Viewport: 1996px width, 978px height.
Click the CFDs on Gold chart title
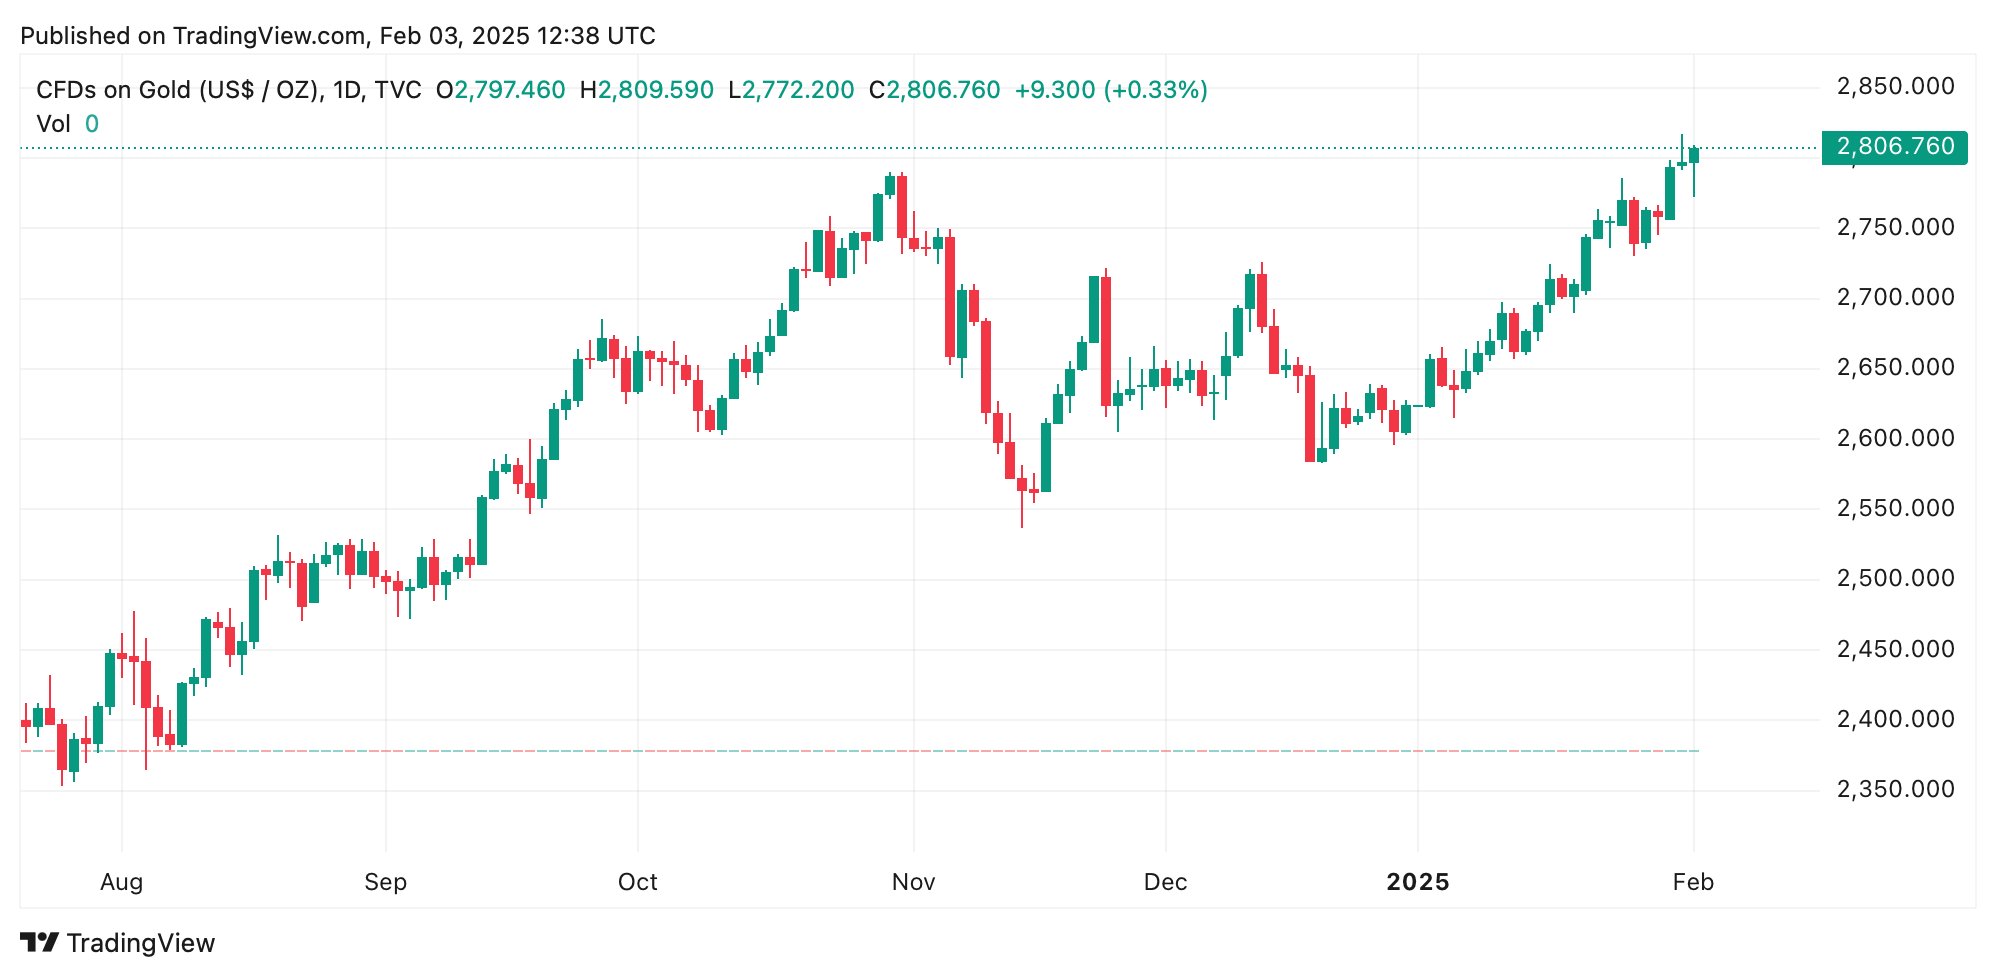click(229, 90)
